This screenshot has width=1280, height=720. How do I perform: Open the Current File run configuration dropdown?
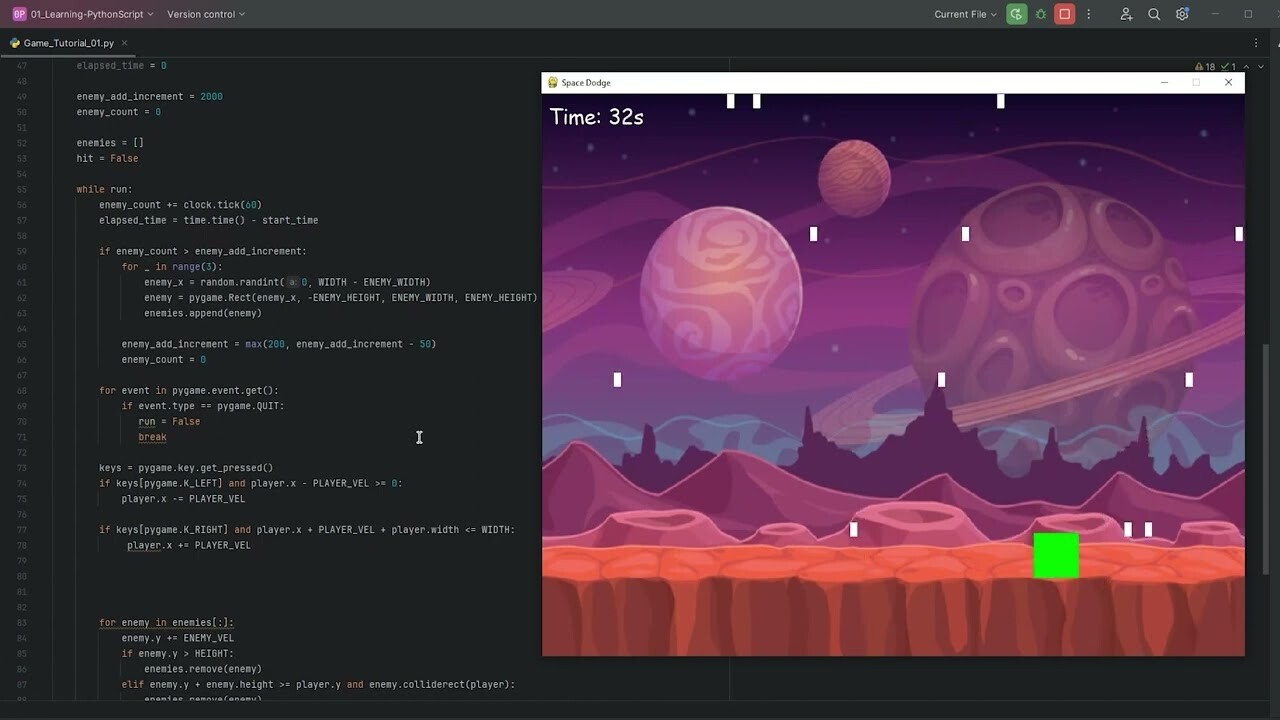click(965, 14)
